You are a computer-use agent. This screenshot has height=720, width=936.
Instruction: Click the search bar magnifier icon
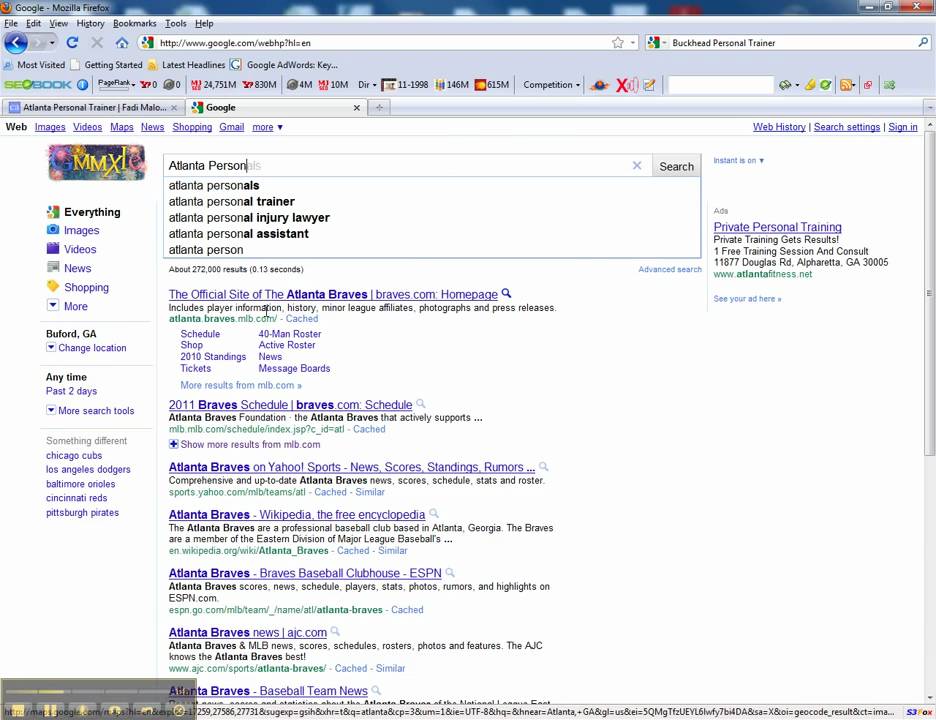[923, 42]
